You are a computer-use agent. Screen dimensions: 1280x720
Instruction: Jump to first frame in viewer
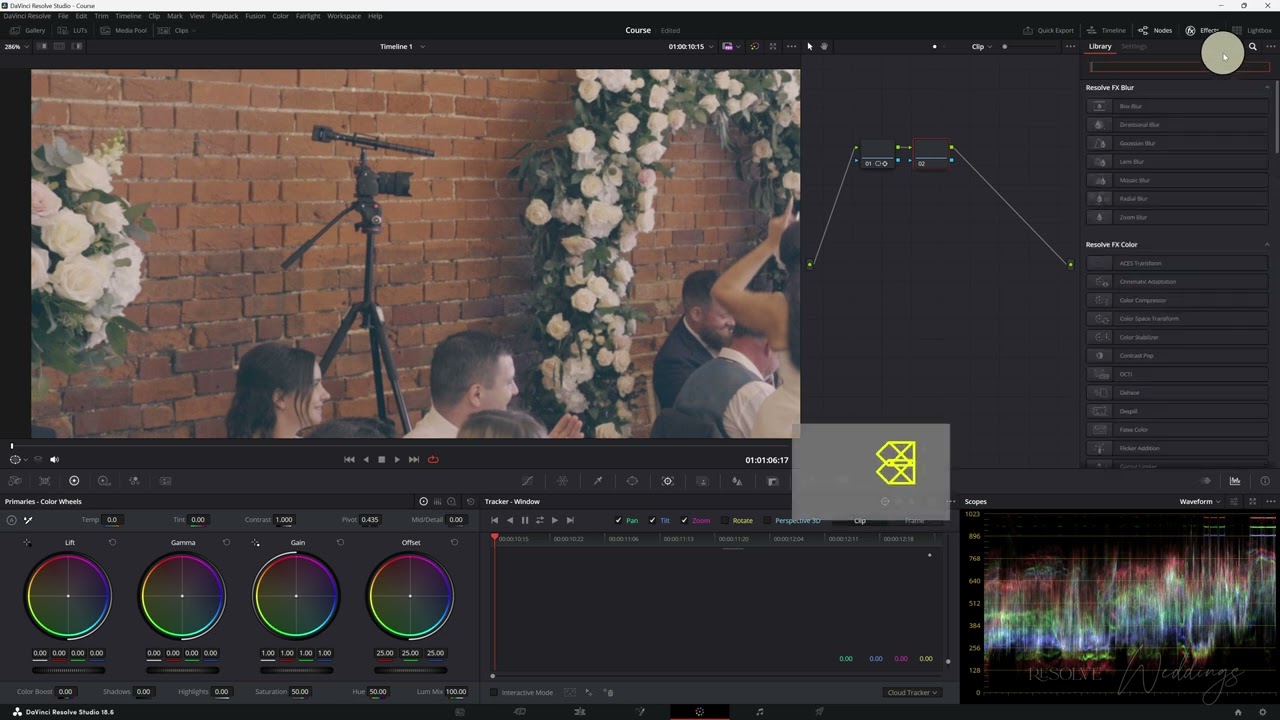click(349, 460)
